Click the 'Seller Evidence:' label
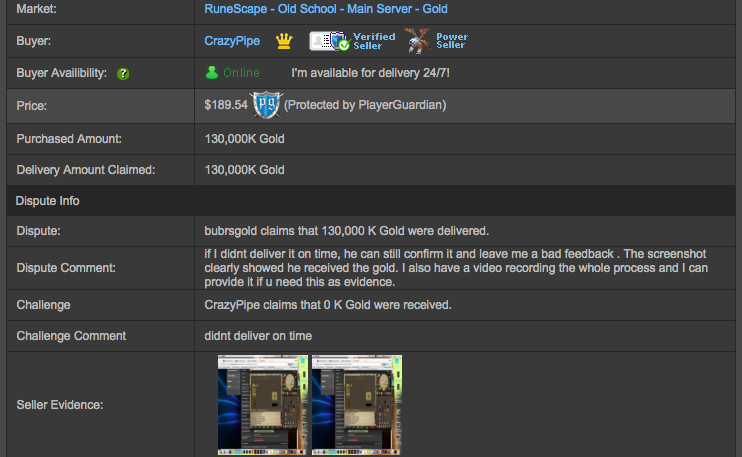Viewport: 742px width, 457px height. tap(60, 405)
